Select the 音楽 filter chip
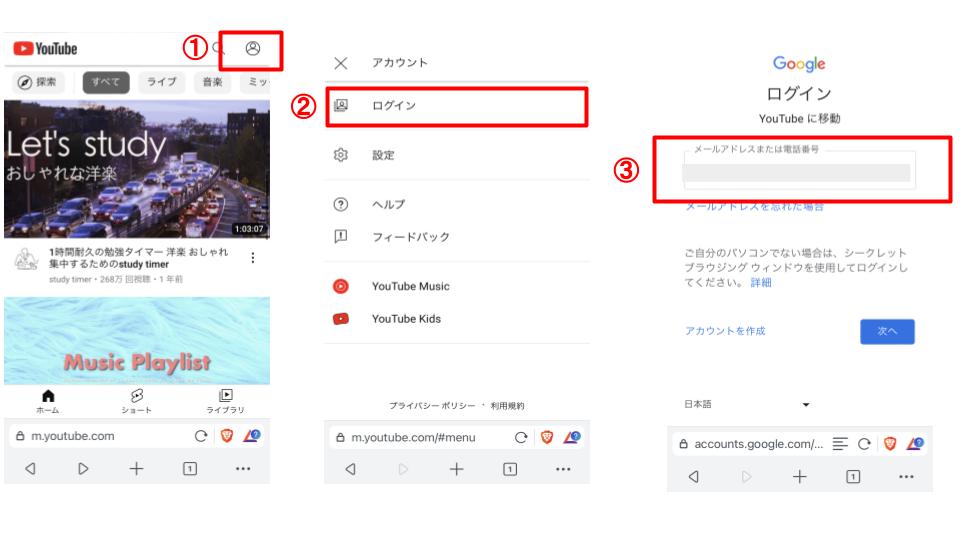Screen dimensions: 960x540 pos(212,82)
